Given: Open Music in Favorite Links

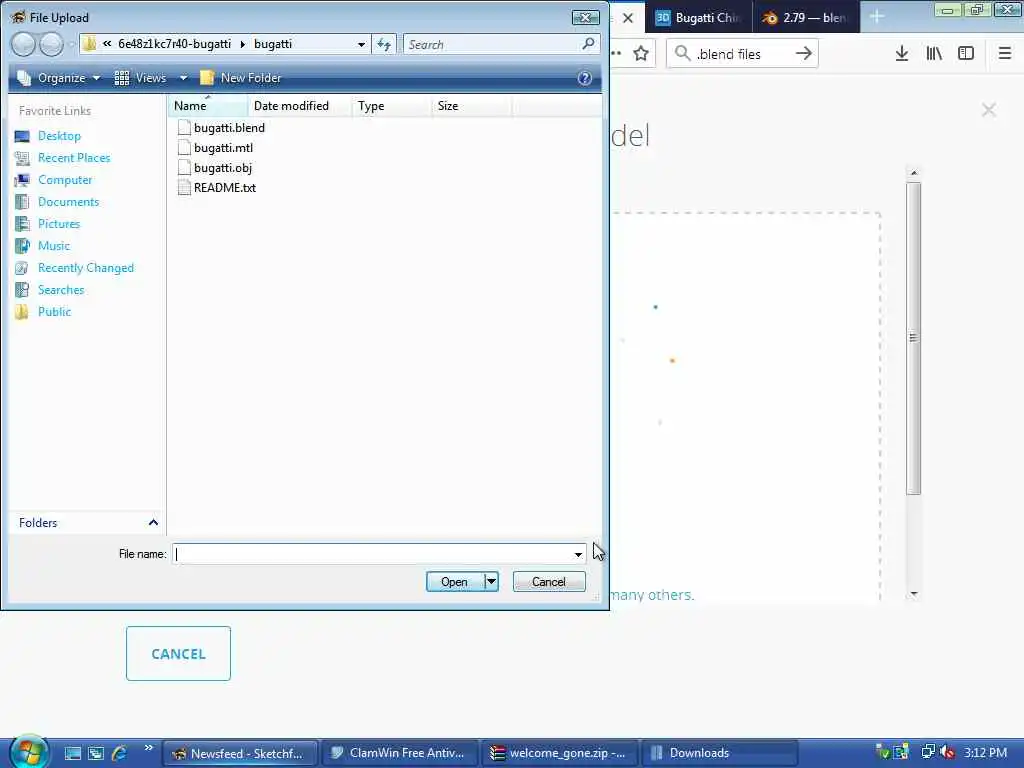Looking at the screenshot, I should tap(54, 246).
